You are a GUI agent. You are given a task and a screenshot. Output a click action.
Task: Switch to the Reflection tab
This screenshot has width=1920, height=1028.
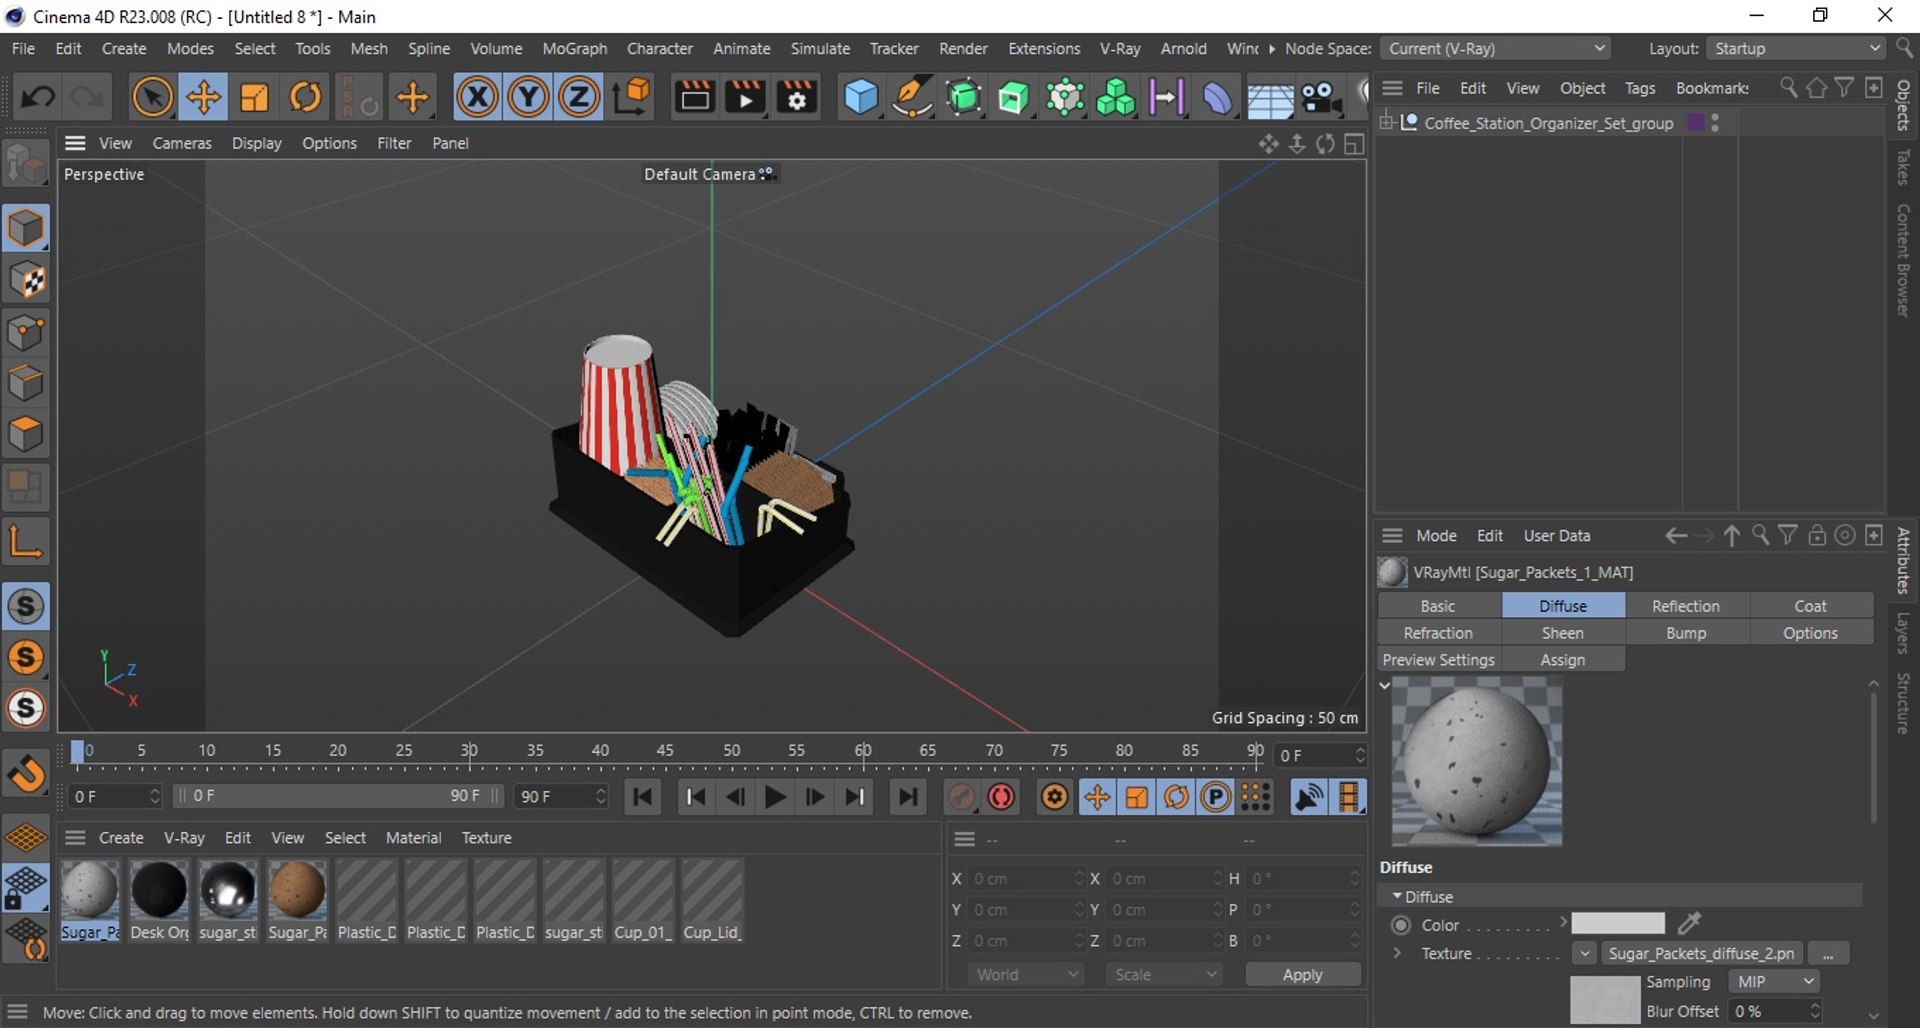(x=1686, y=606)
